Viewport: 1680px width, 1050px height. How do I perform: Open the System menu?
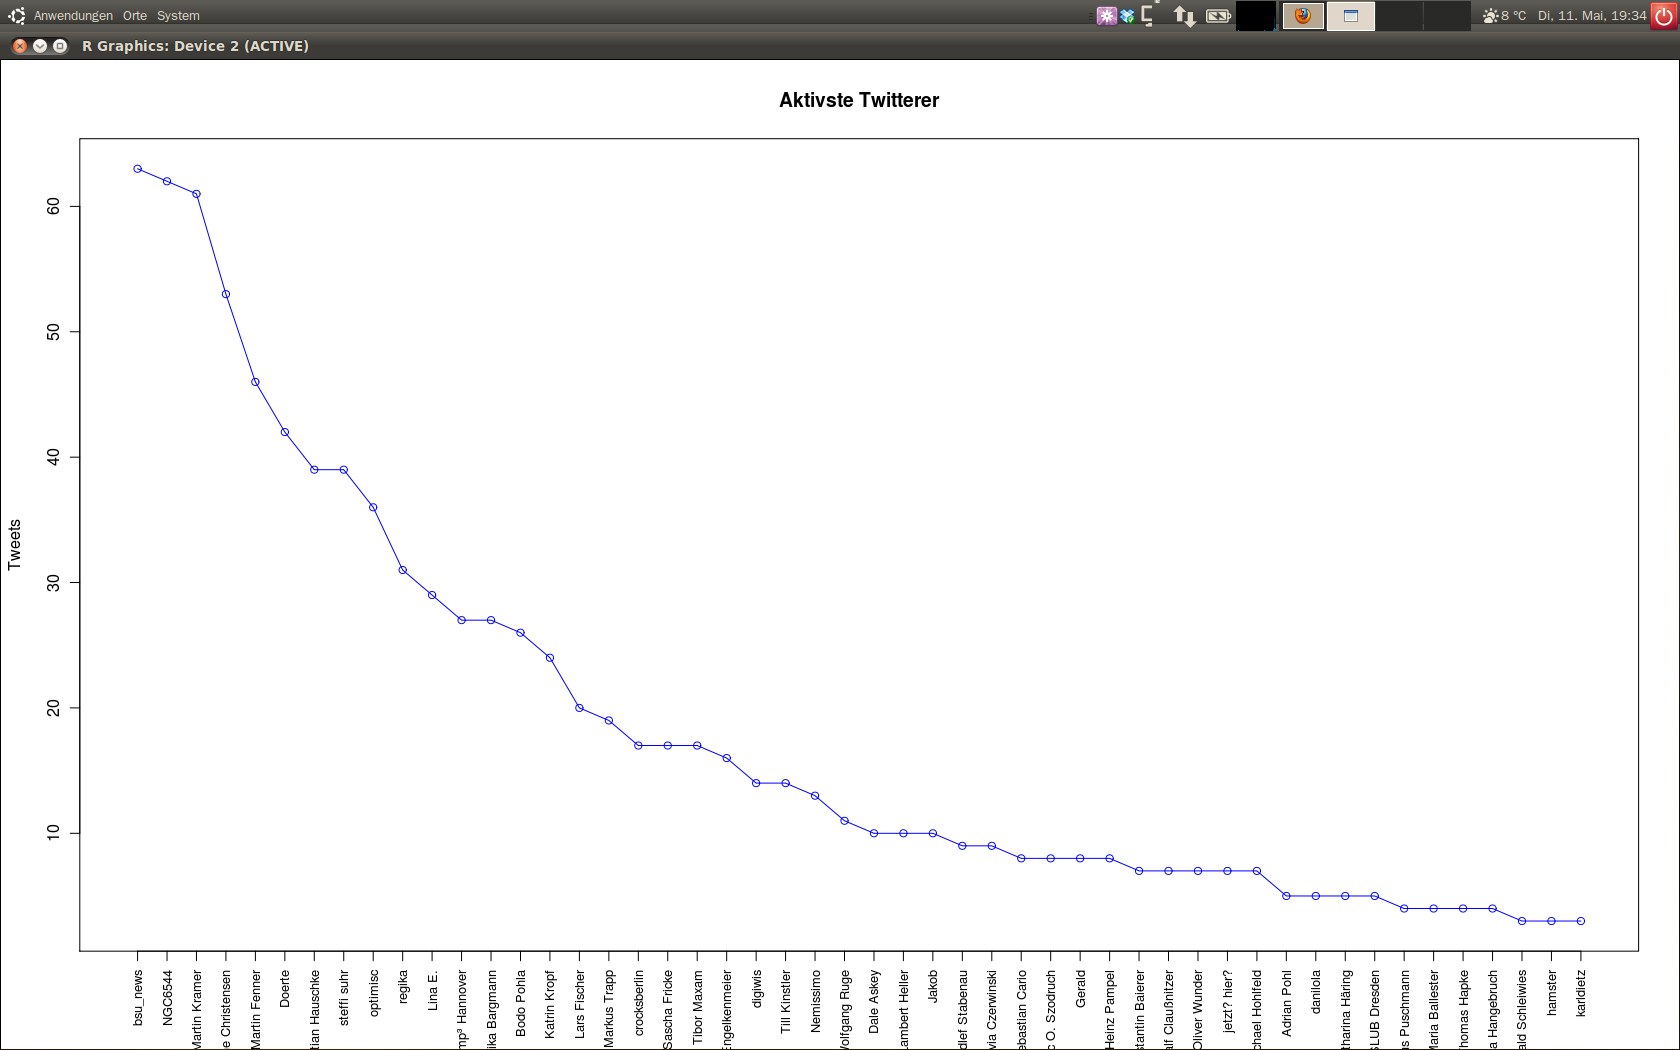click(178, 16)
